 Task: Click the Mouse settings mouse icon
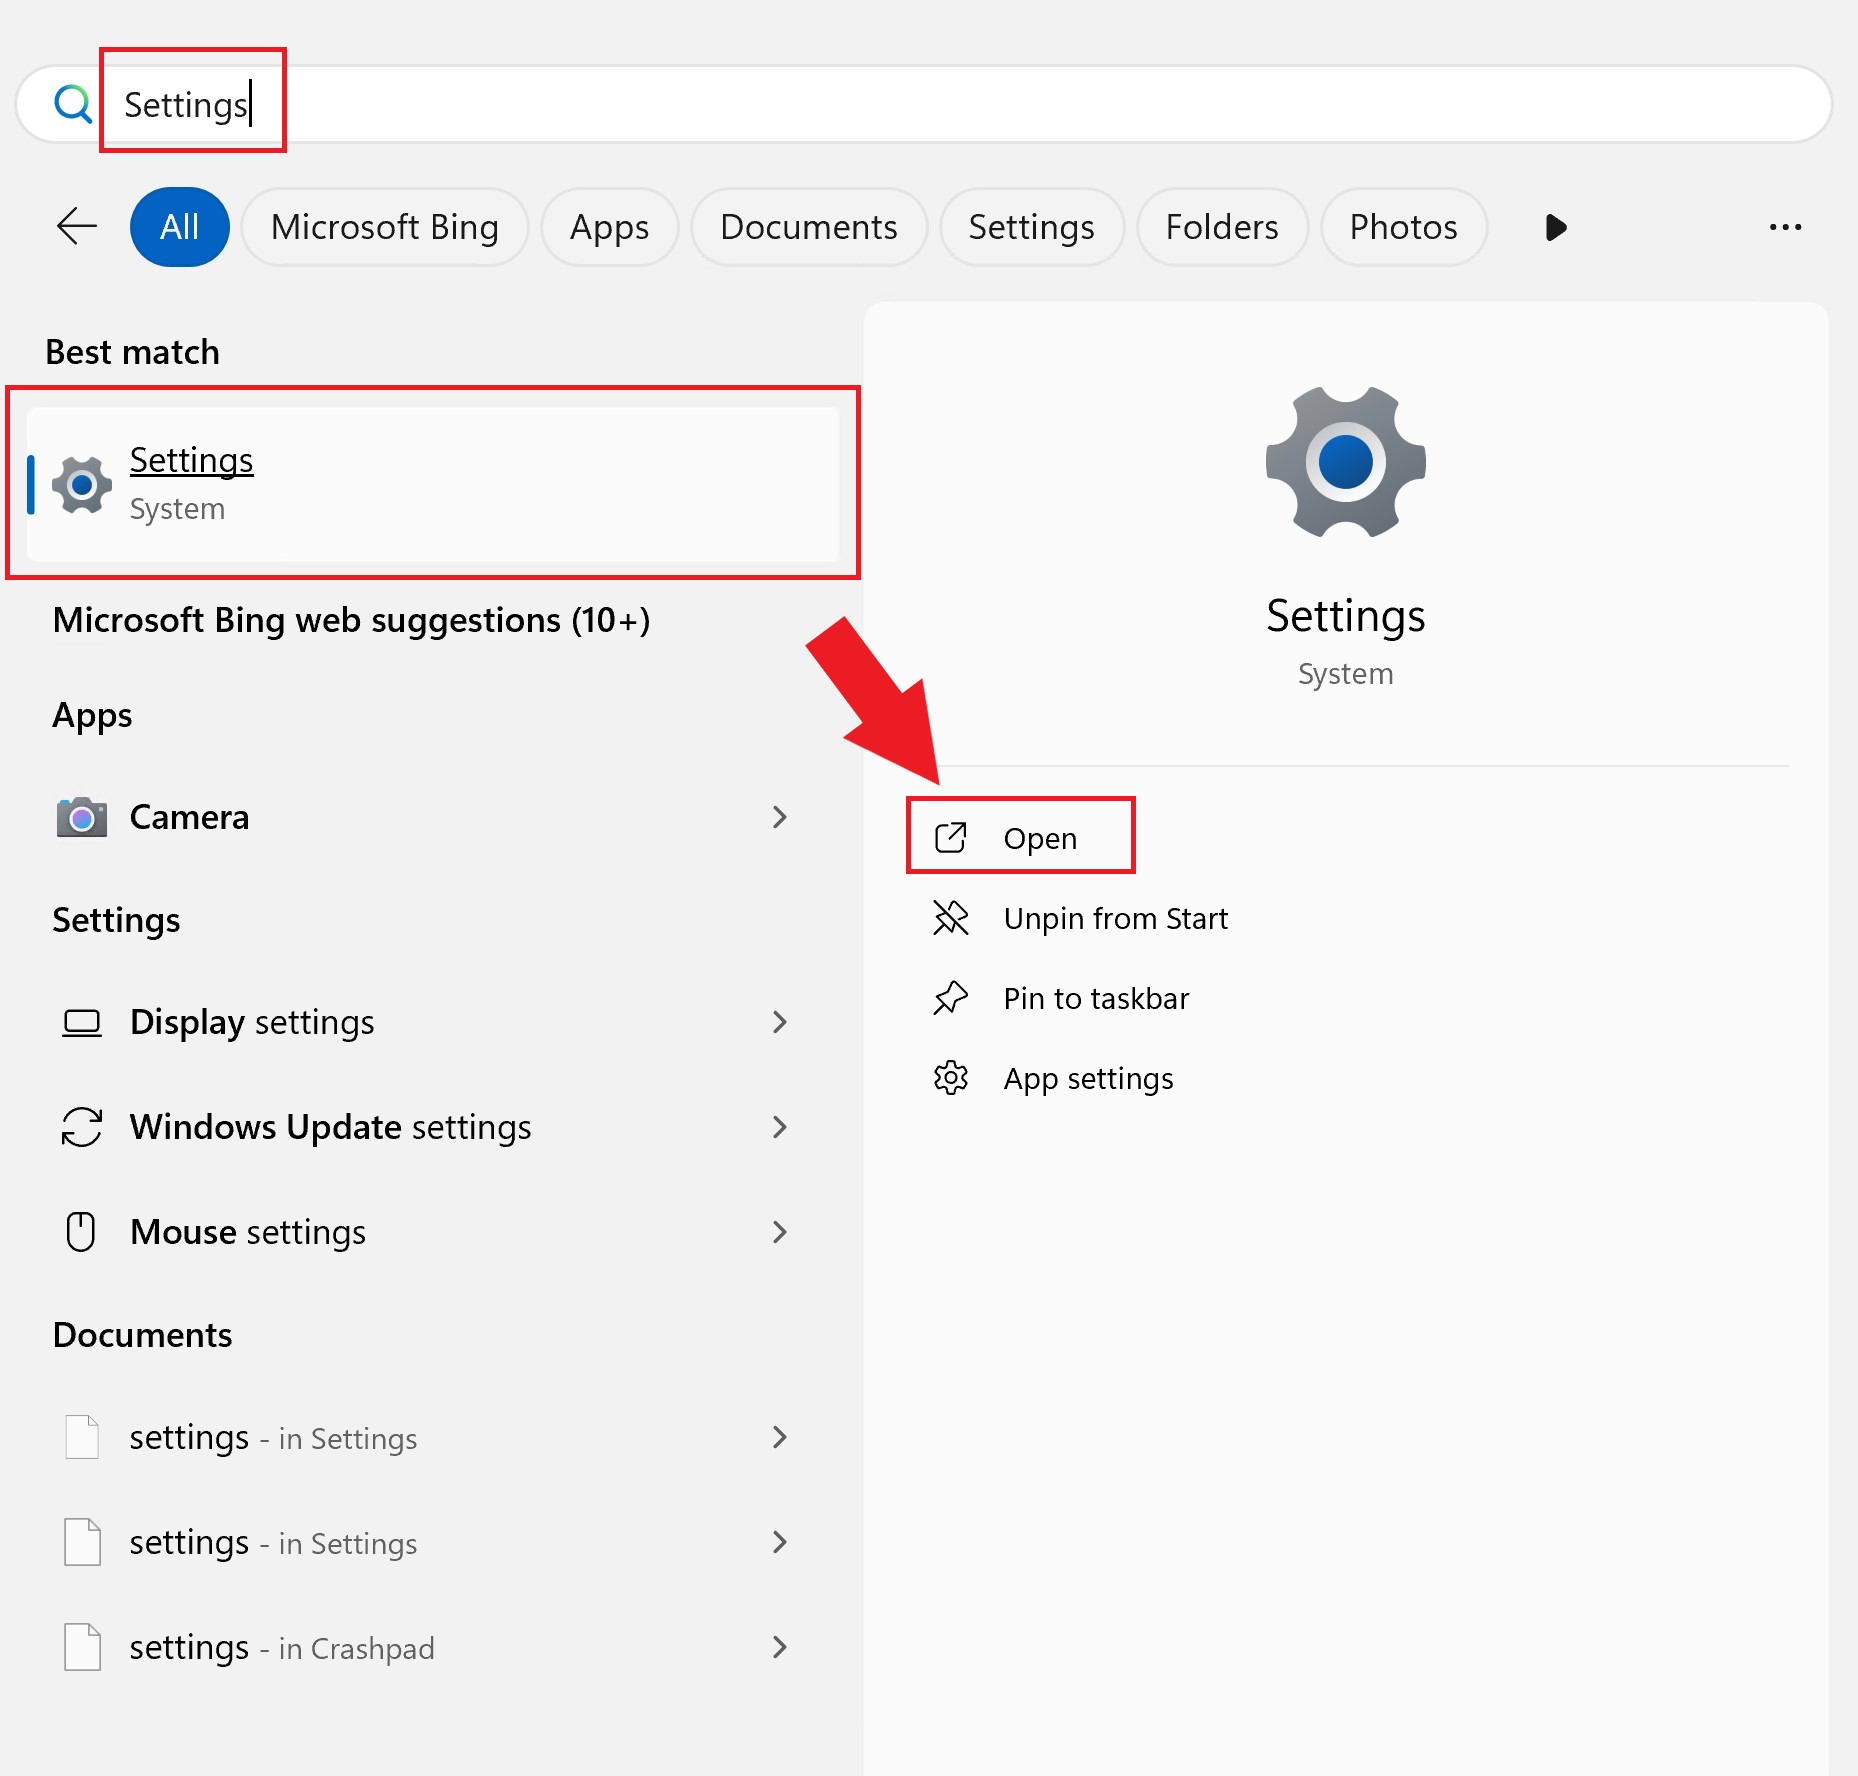coord(81,1232)
